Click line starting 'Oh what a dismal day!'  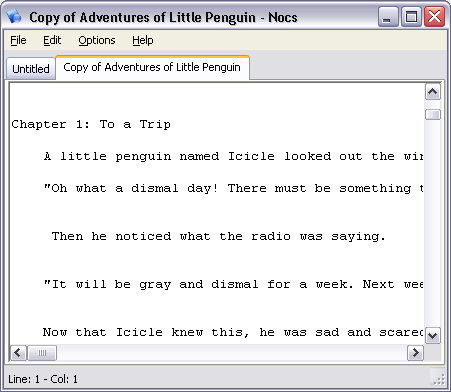coord(233,188)
